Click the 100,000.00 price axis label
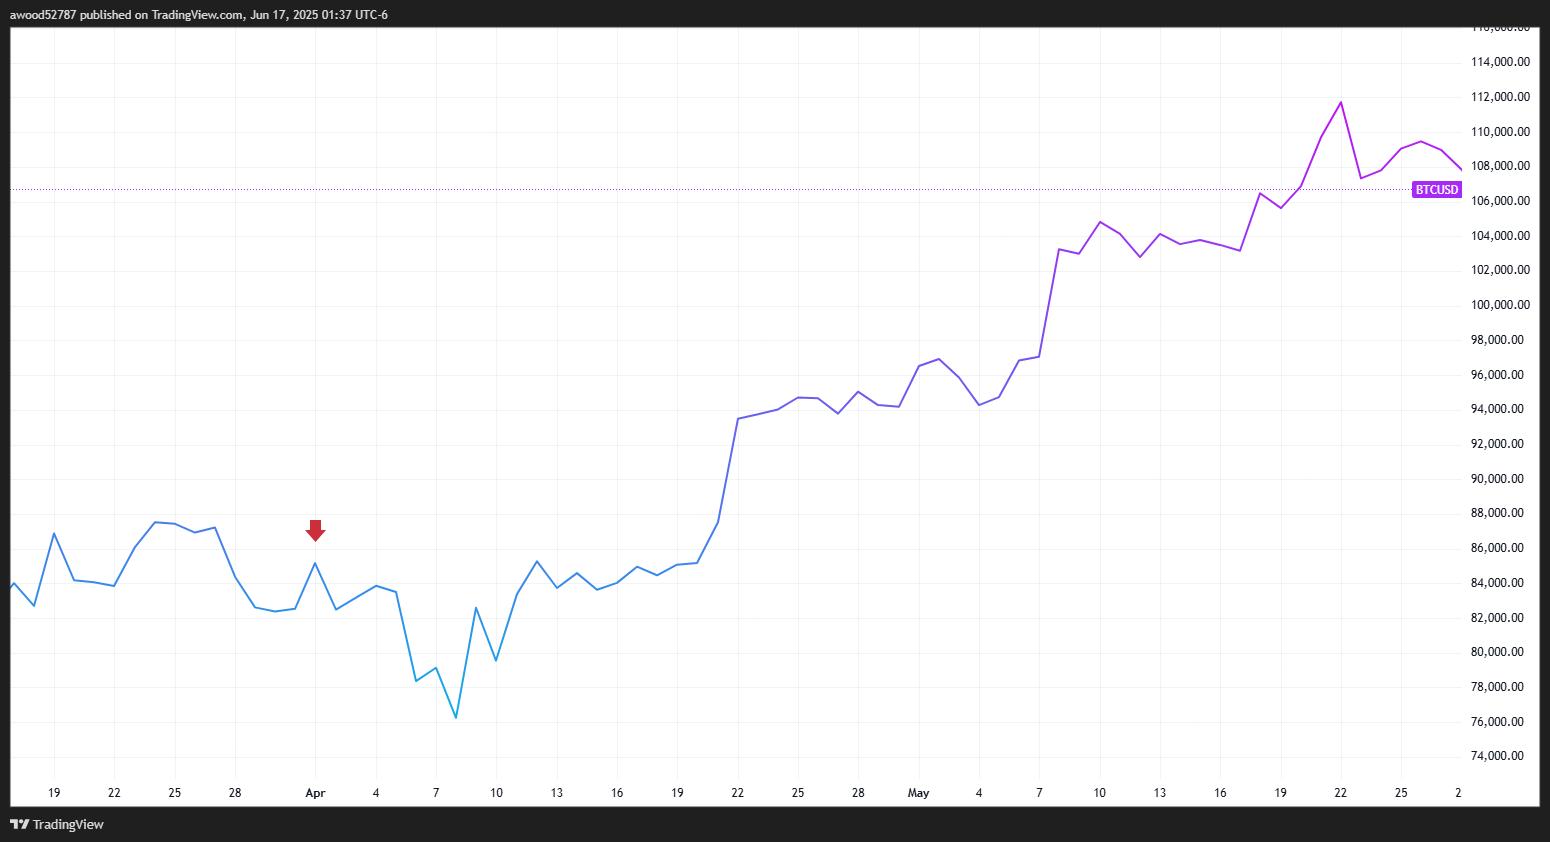1550x842 pixels. tap(1499, 305)
